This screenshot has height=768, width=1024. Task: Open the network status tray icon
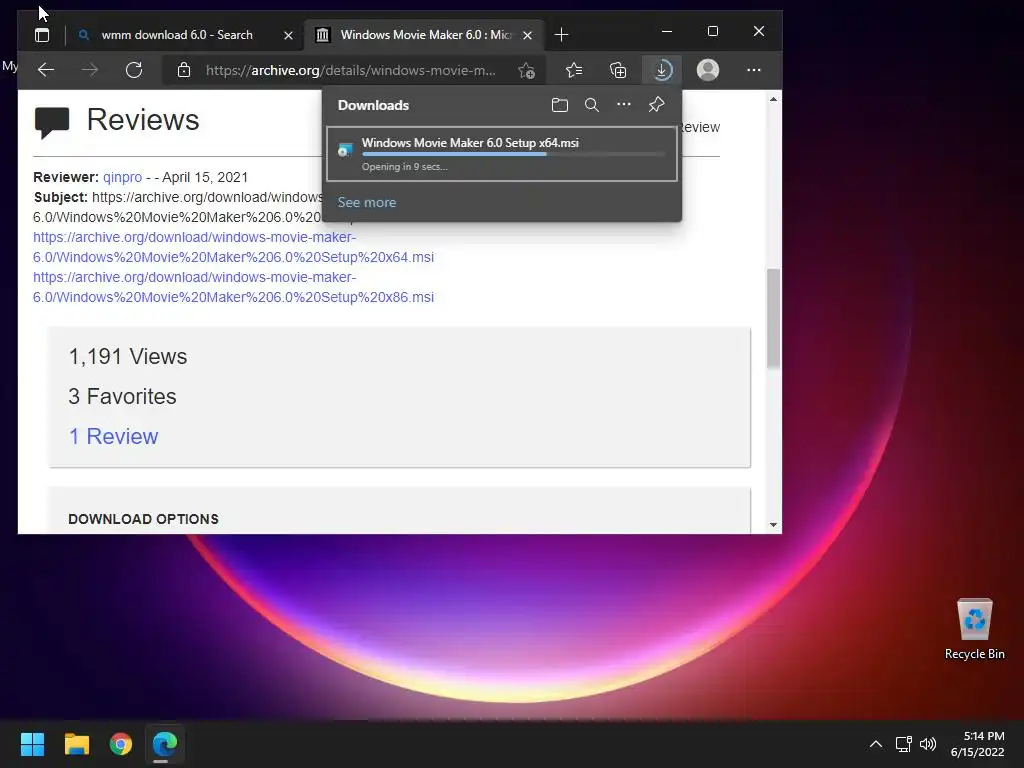click(904, 744)
